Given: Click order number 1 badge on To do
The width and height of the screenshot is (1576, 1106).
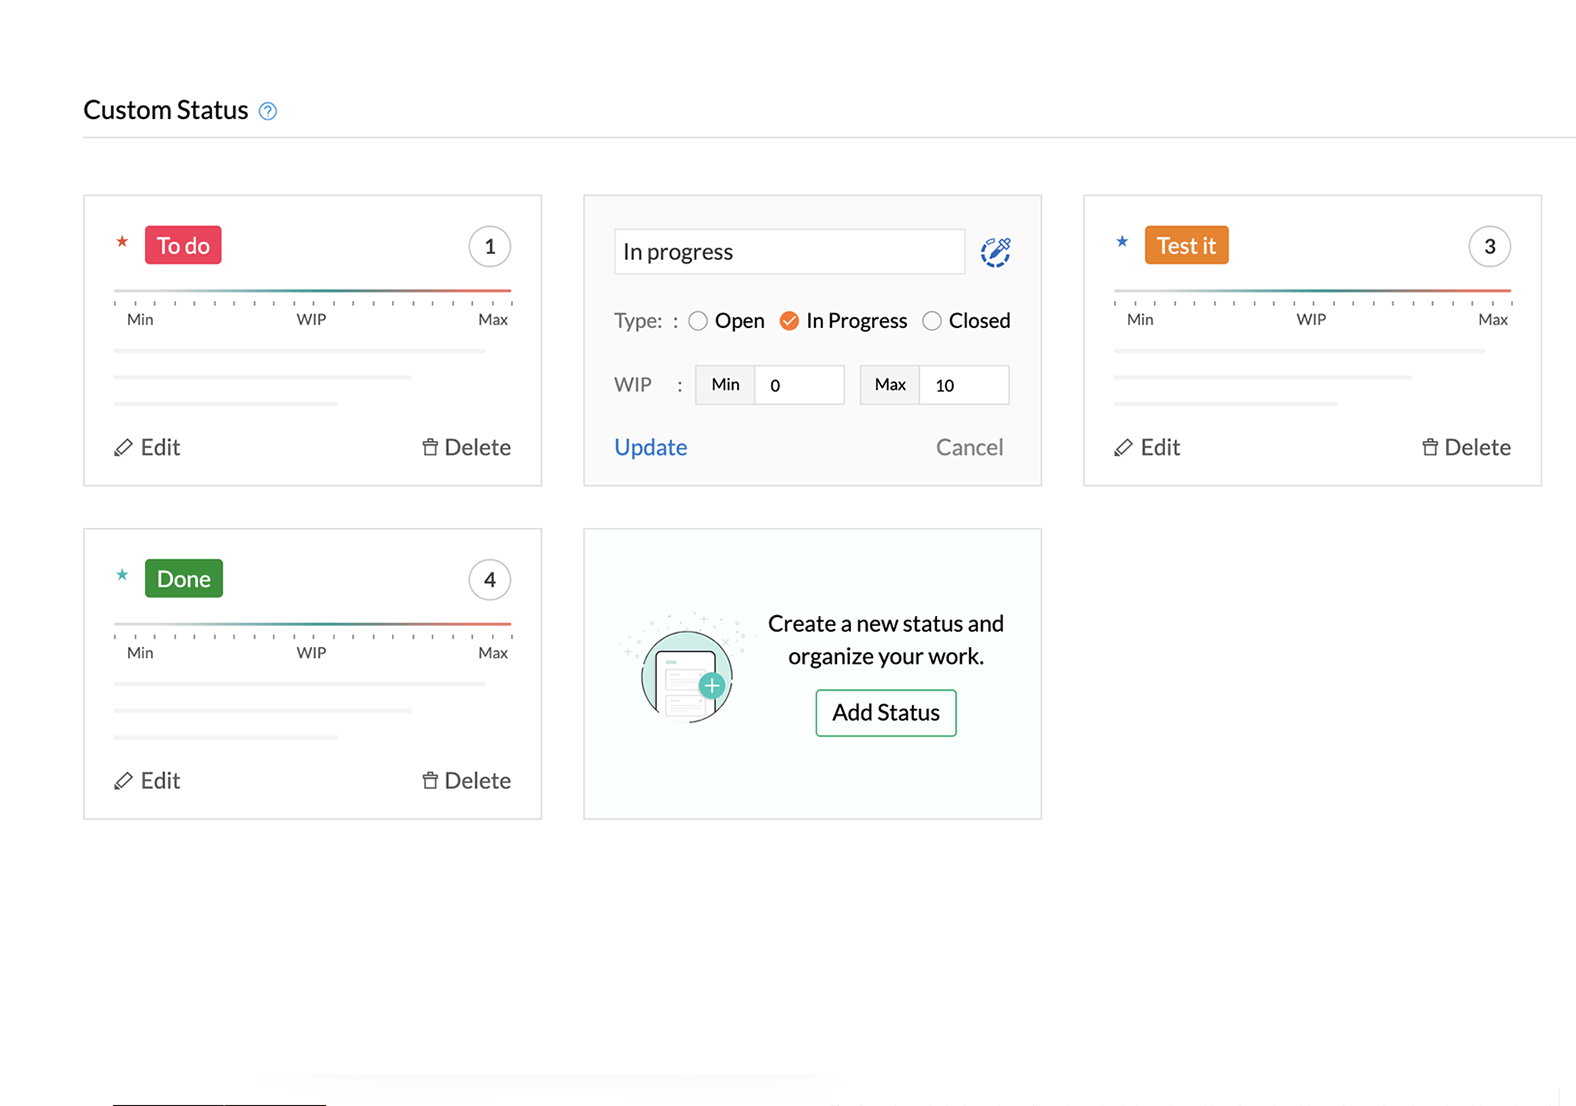Looking at the screenshot, I should click(490, 247).
